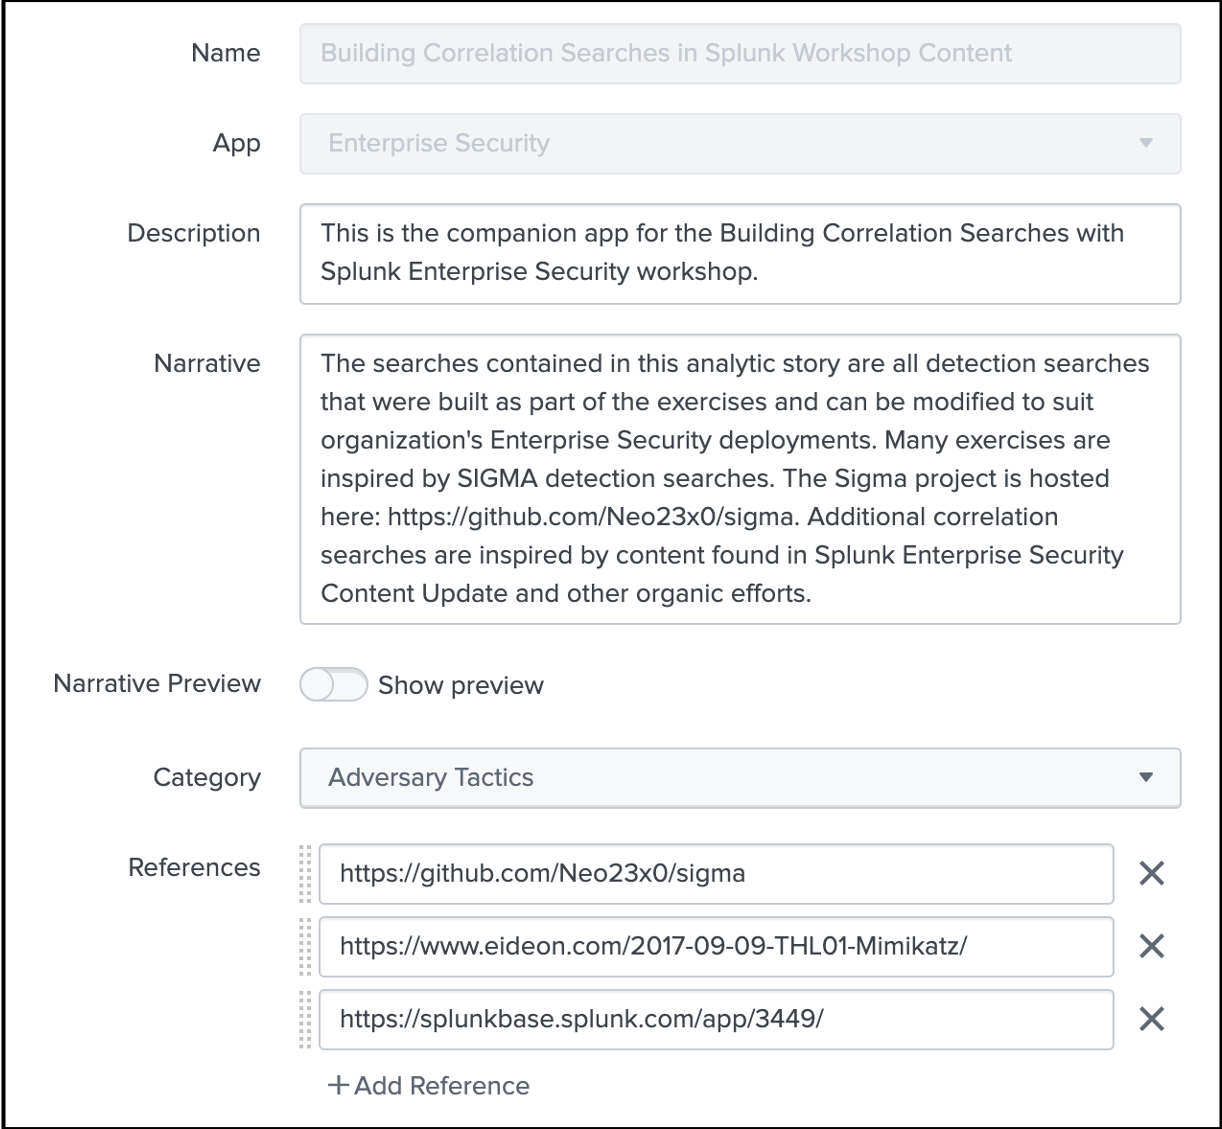Edit the github.com/Neo23x0/sigma reference field

[716, 874]
